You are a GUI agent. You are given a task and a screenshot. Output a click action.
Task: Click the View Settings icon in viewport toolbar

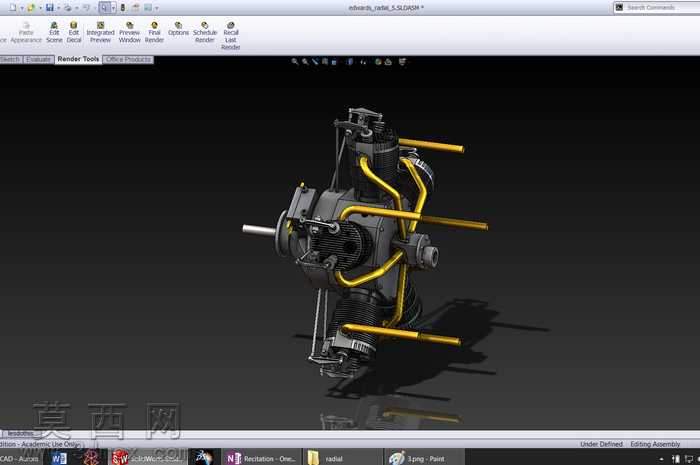click(402, 62)
